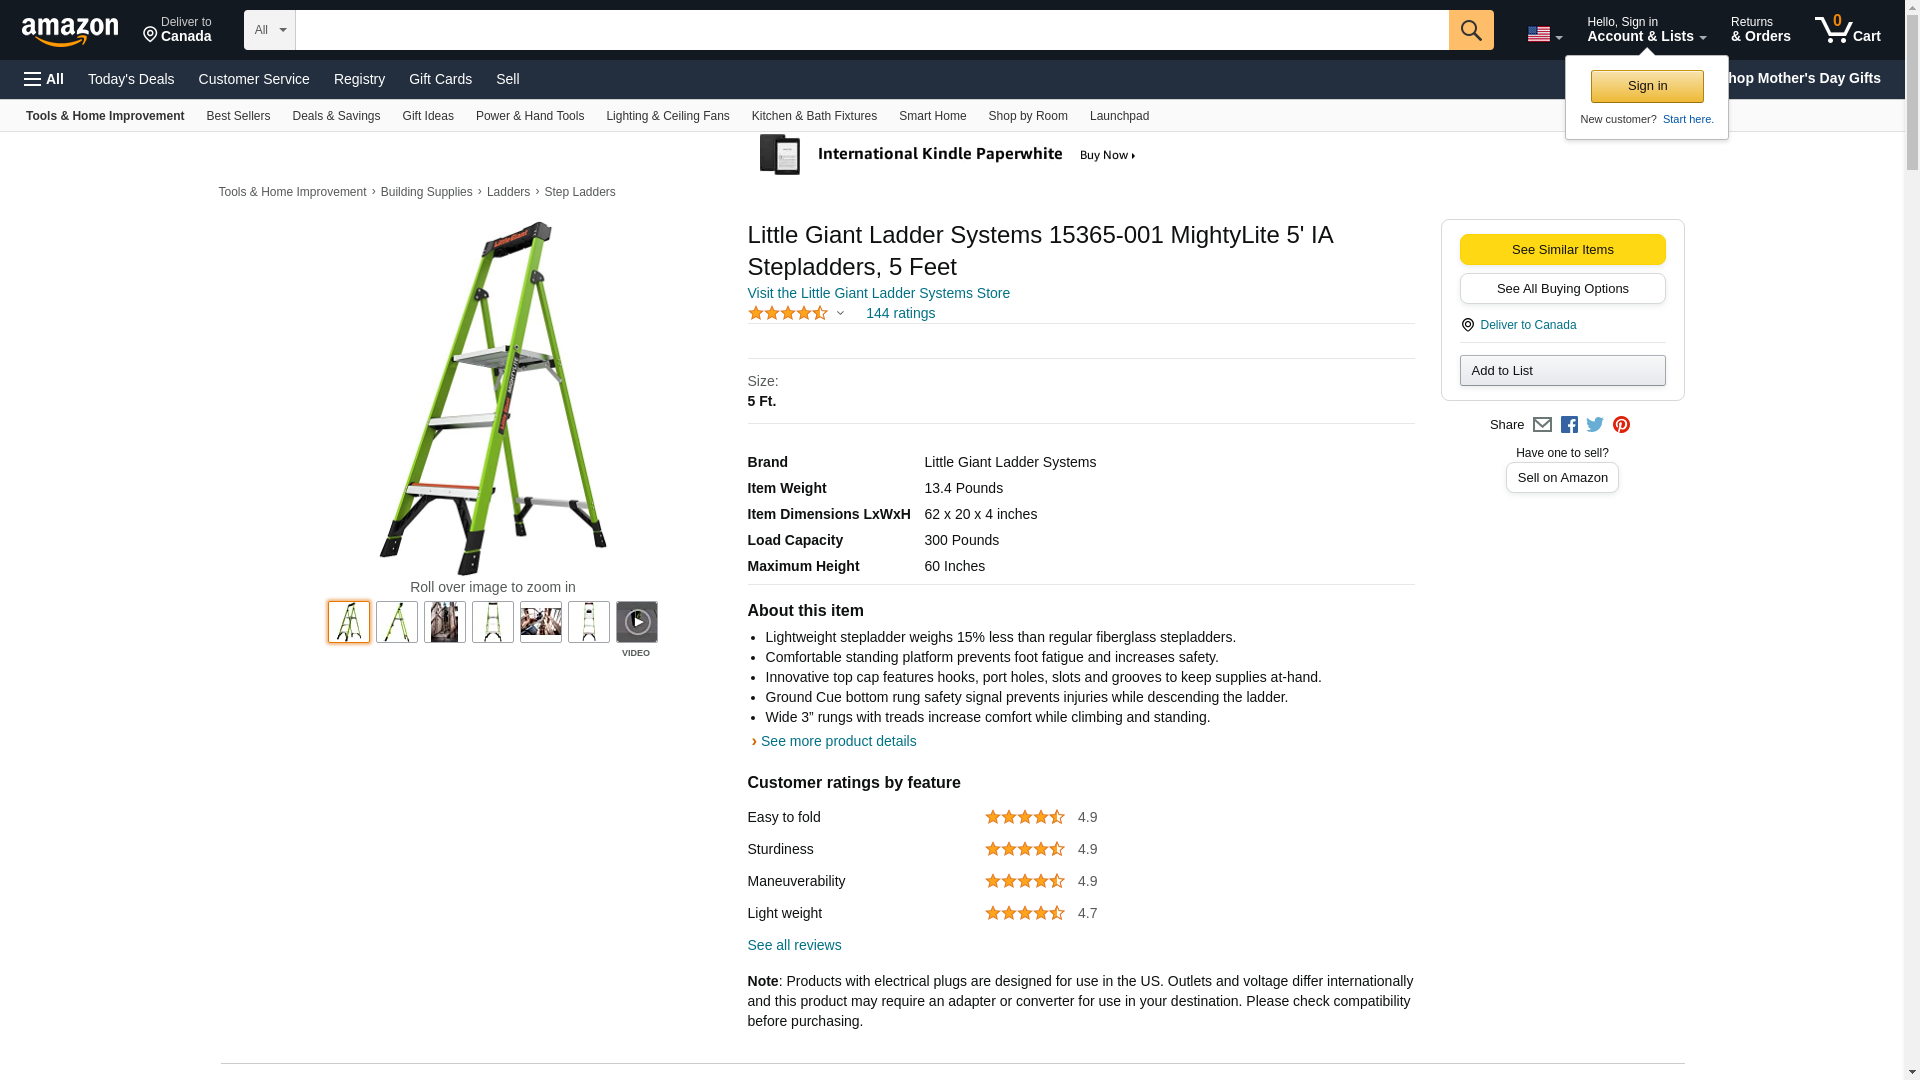The image size is (1920, 1080).
Task: Open Today's Deals in navigation
Action: [x=131, y=79]
